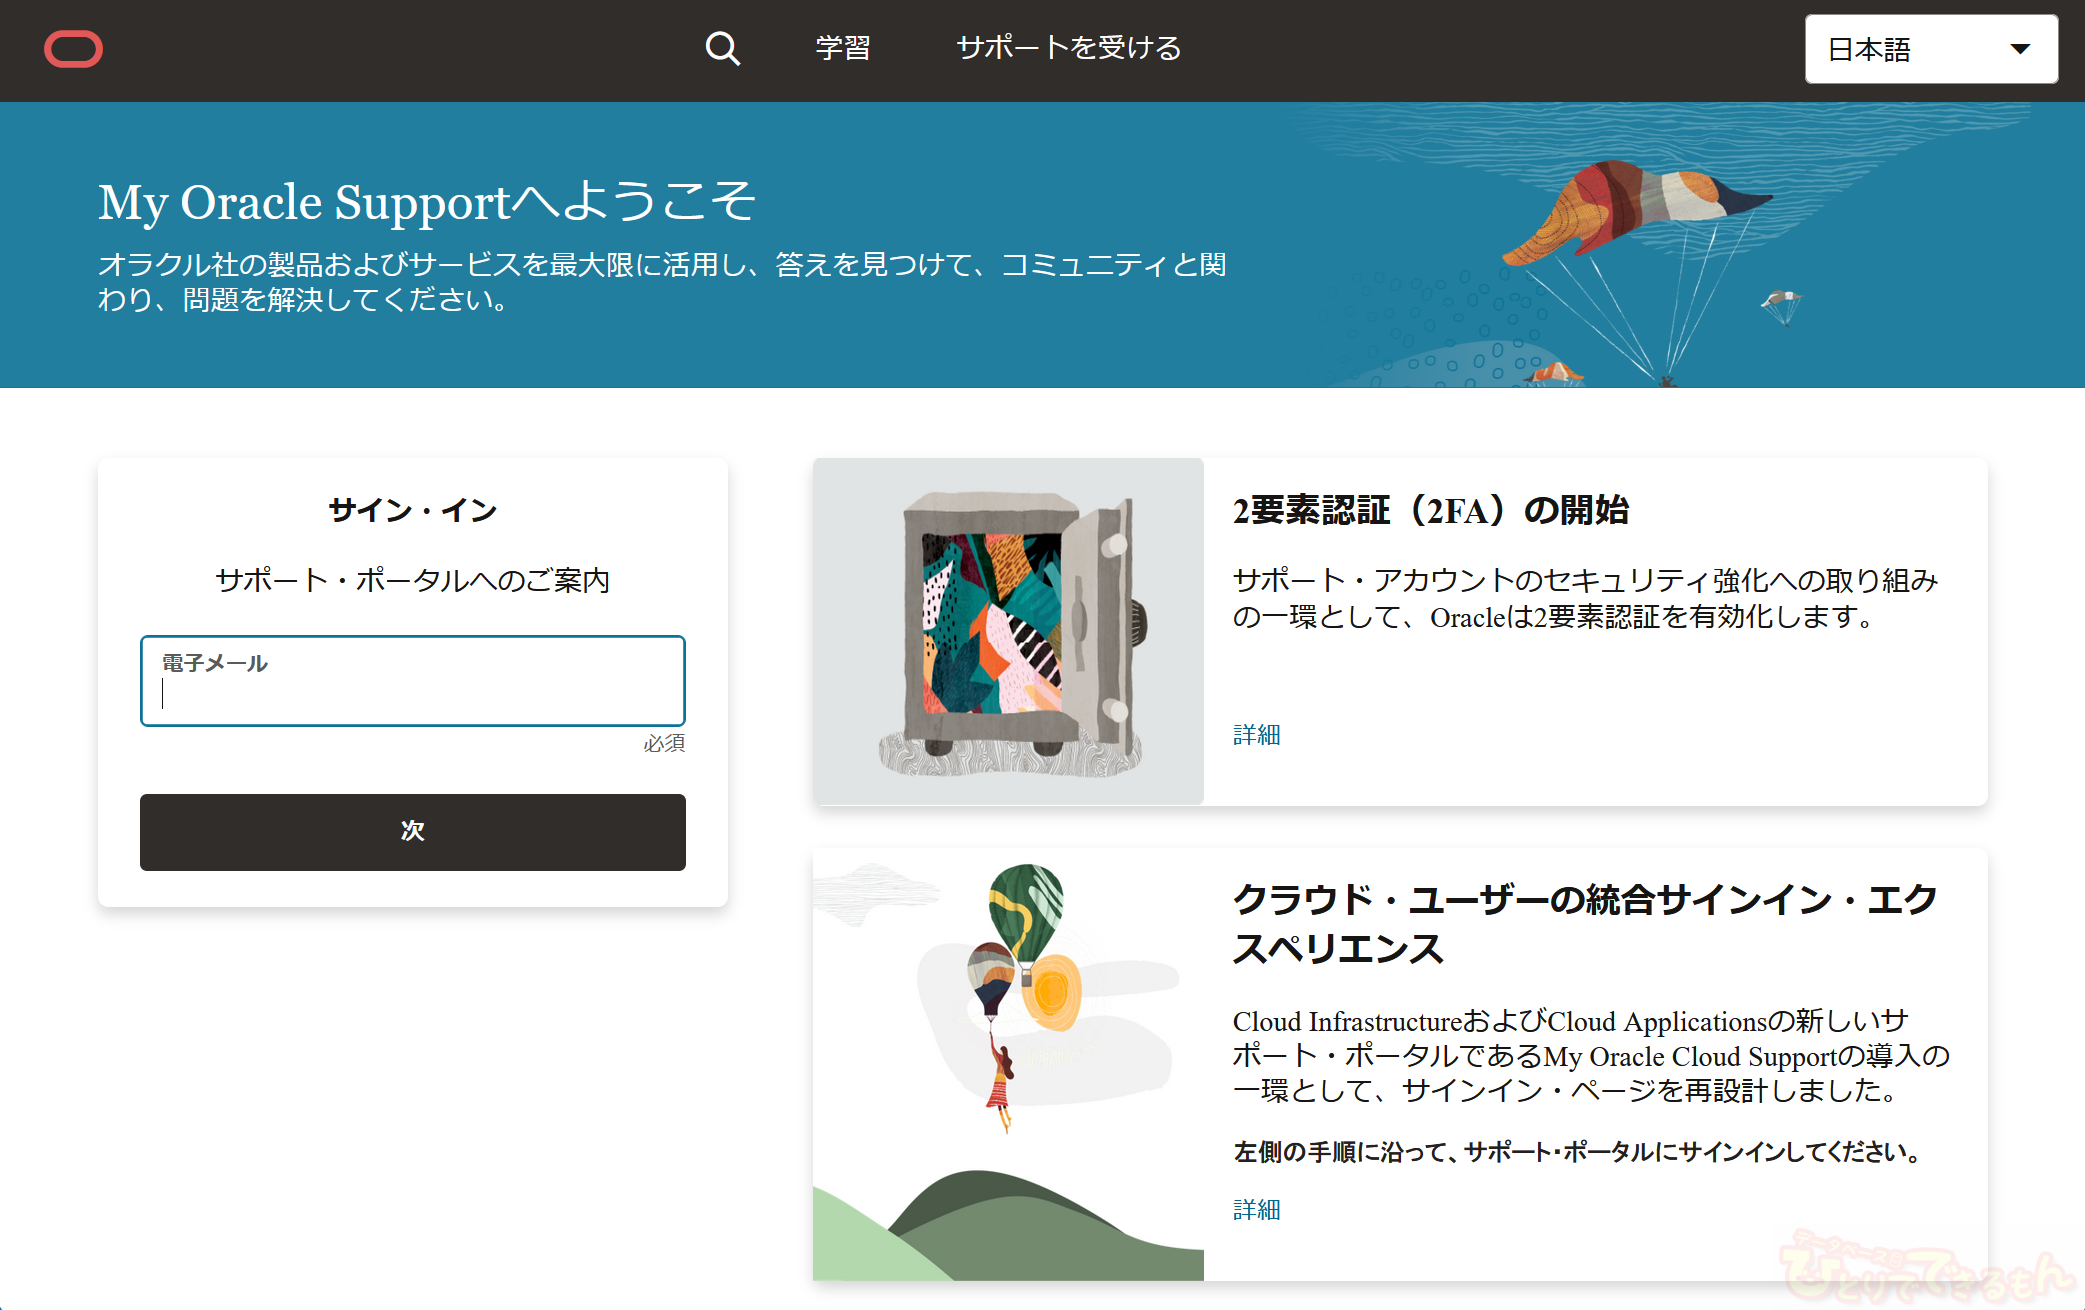Click the 必須 label below email field
This screenshot has width=2085, height=1310.
click(664, 743)
